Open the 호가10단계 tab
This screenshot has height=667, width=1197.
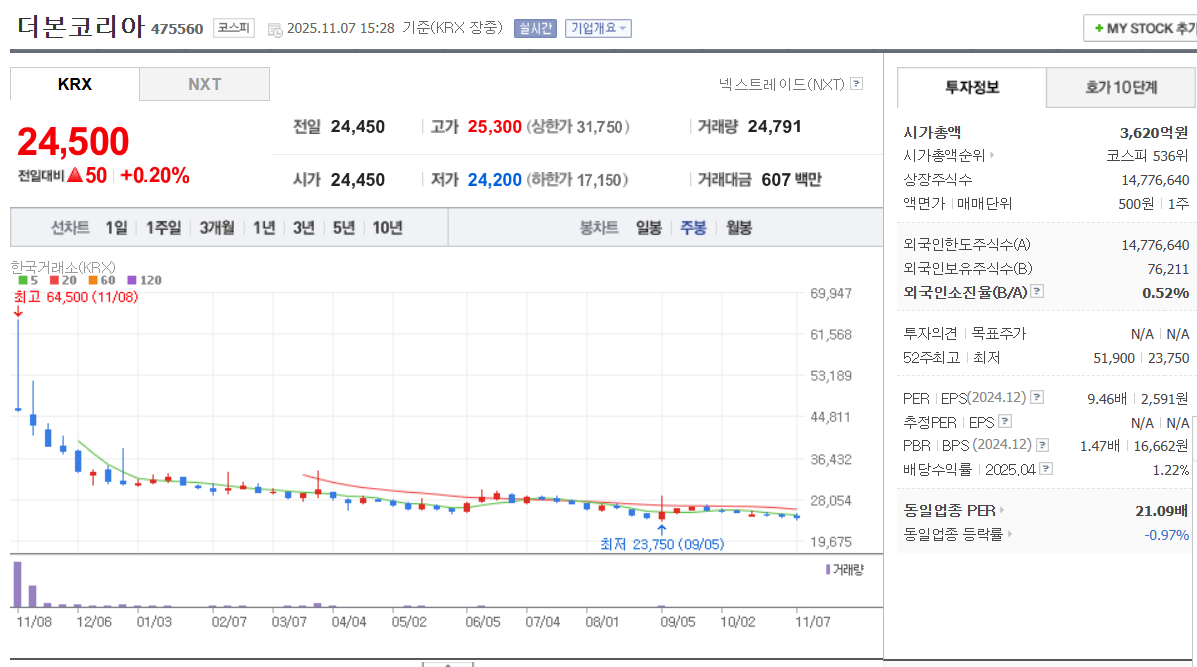pyautogui.click(x=1121, y=87)
